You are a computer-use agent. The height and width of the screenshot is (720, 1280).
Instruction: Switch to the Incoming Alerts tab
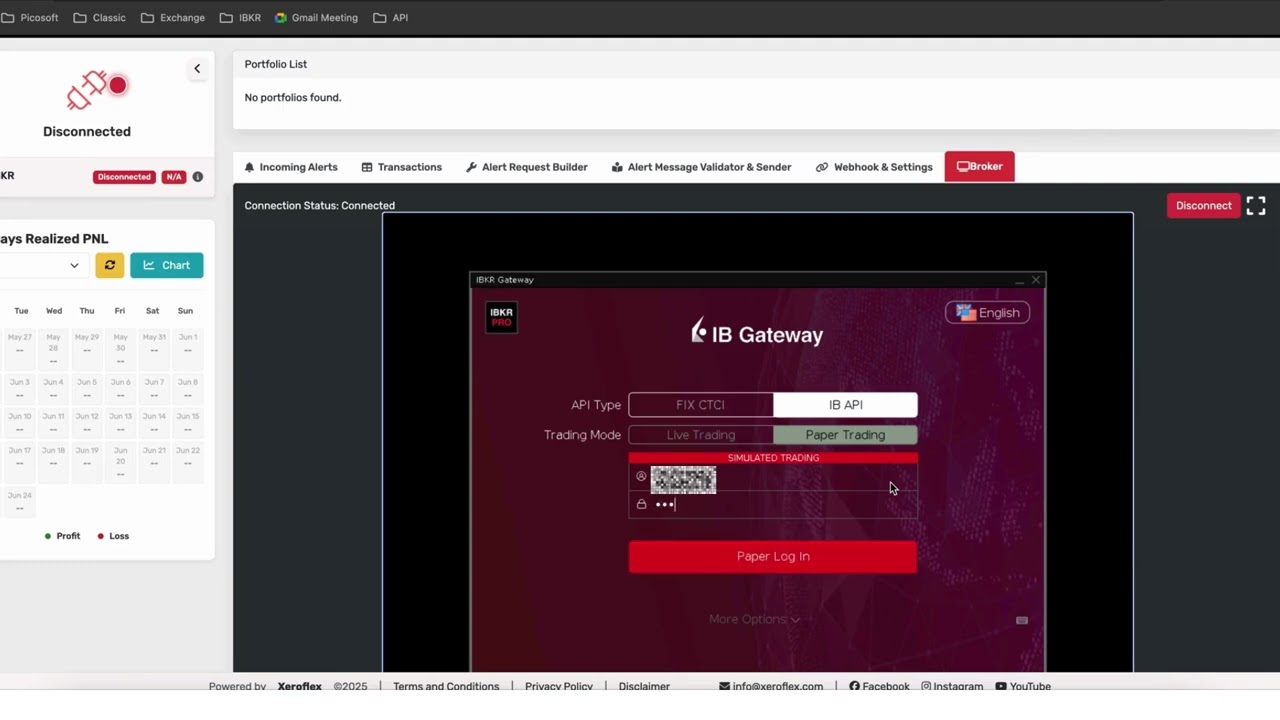(x=291, y=167)
